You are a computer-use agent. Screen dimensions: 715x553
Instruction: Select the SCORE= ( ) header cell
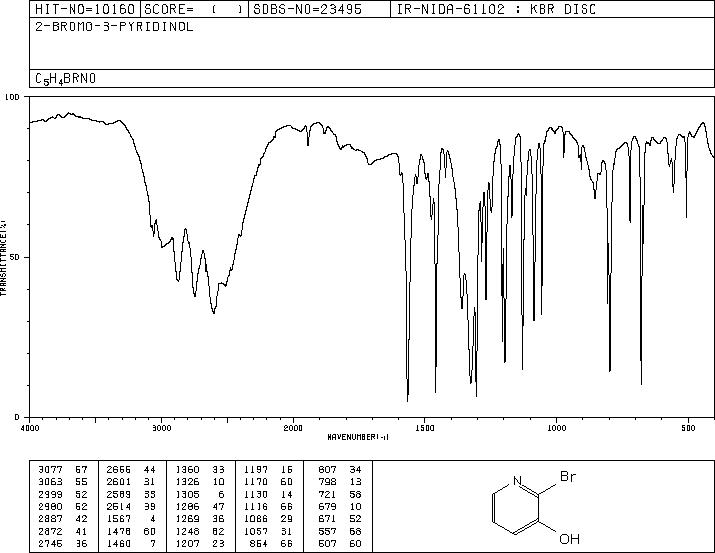[194, 9]
